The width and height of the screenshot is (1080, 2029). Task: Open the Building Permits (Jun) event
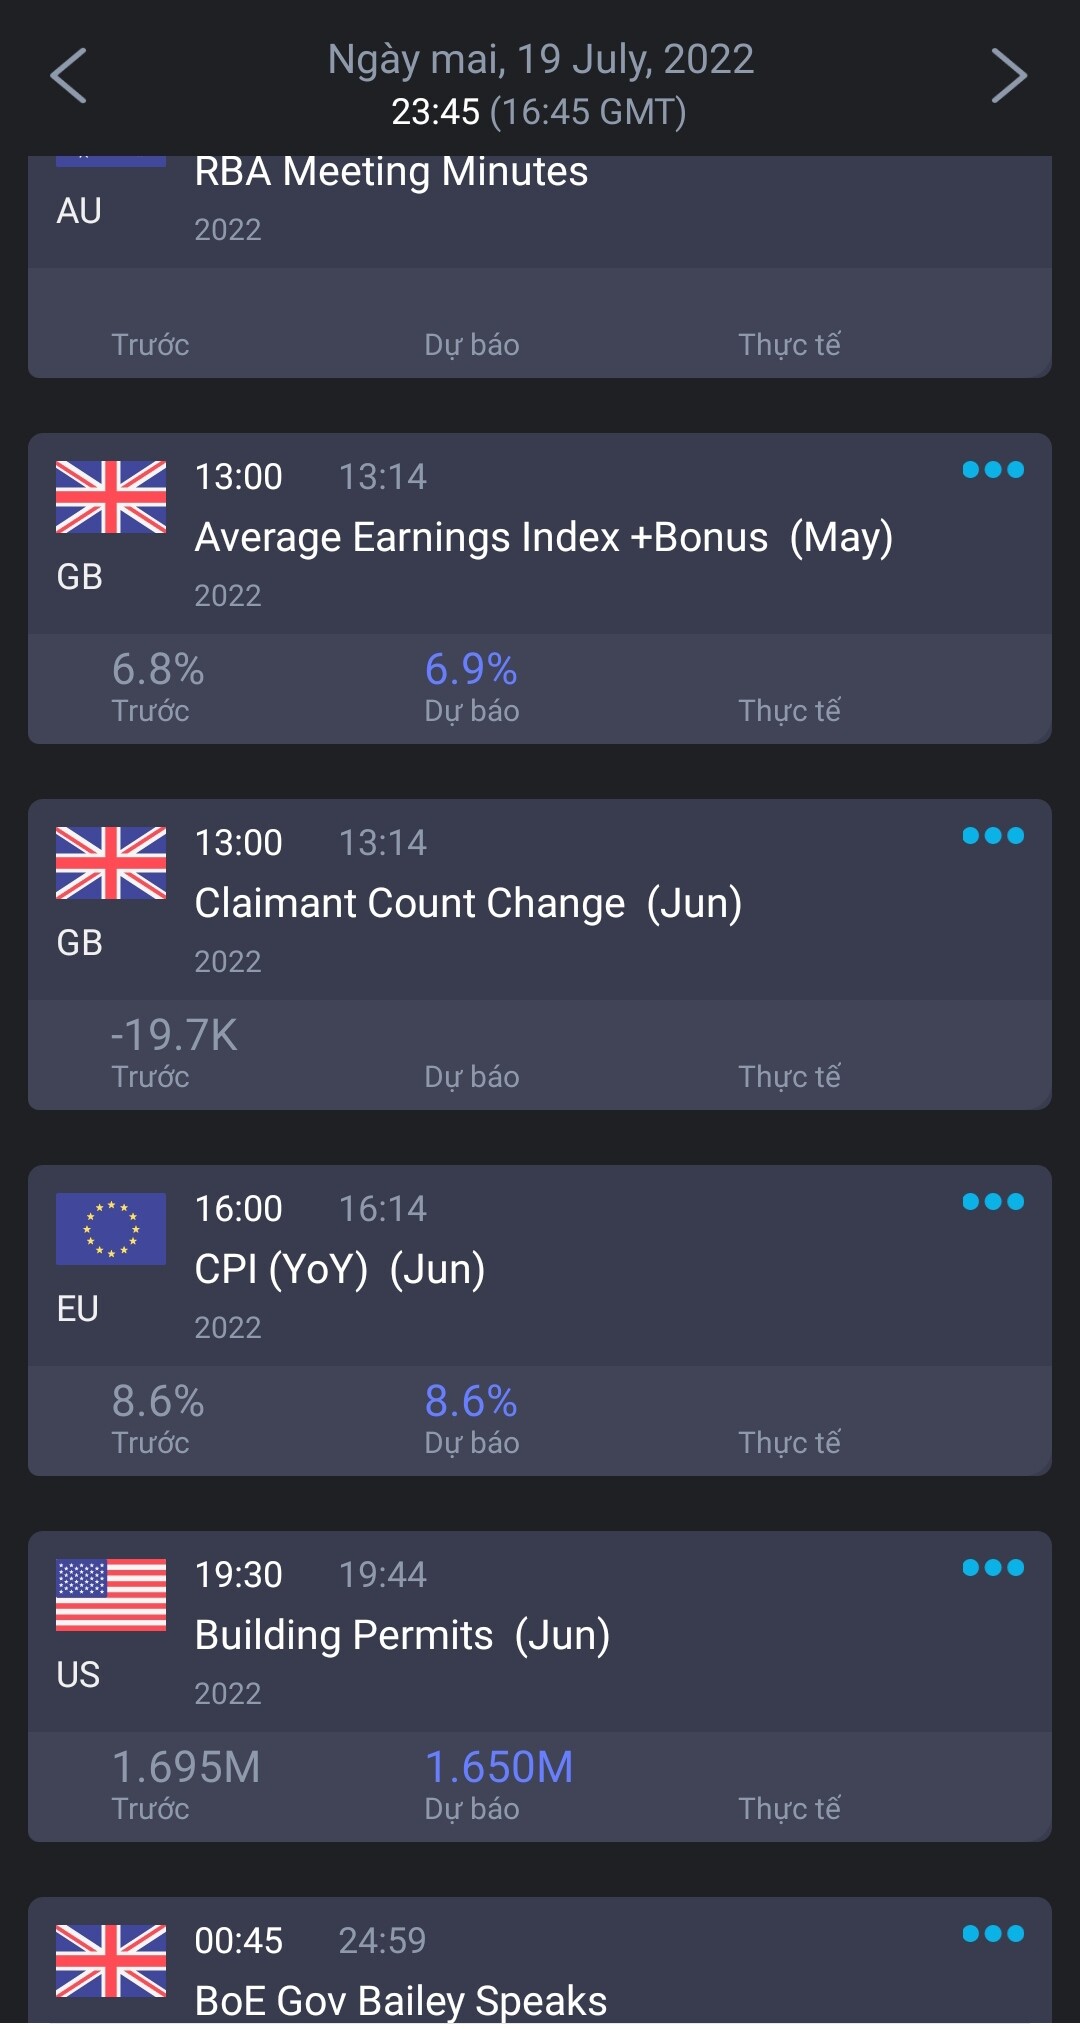[x=402, y=1636]
